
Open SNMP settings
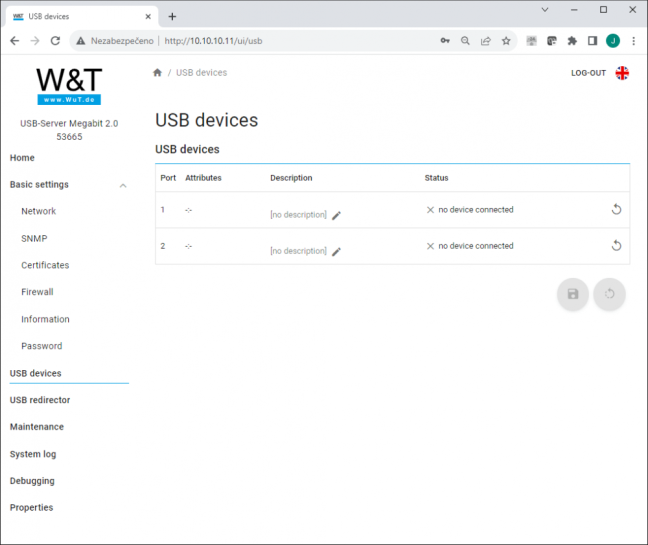34,238
